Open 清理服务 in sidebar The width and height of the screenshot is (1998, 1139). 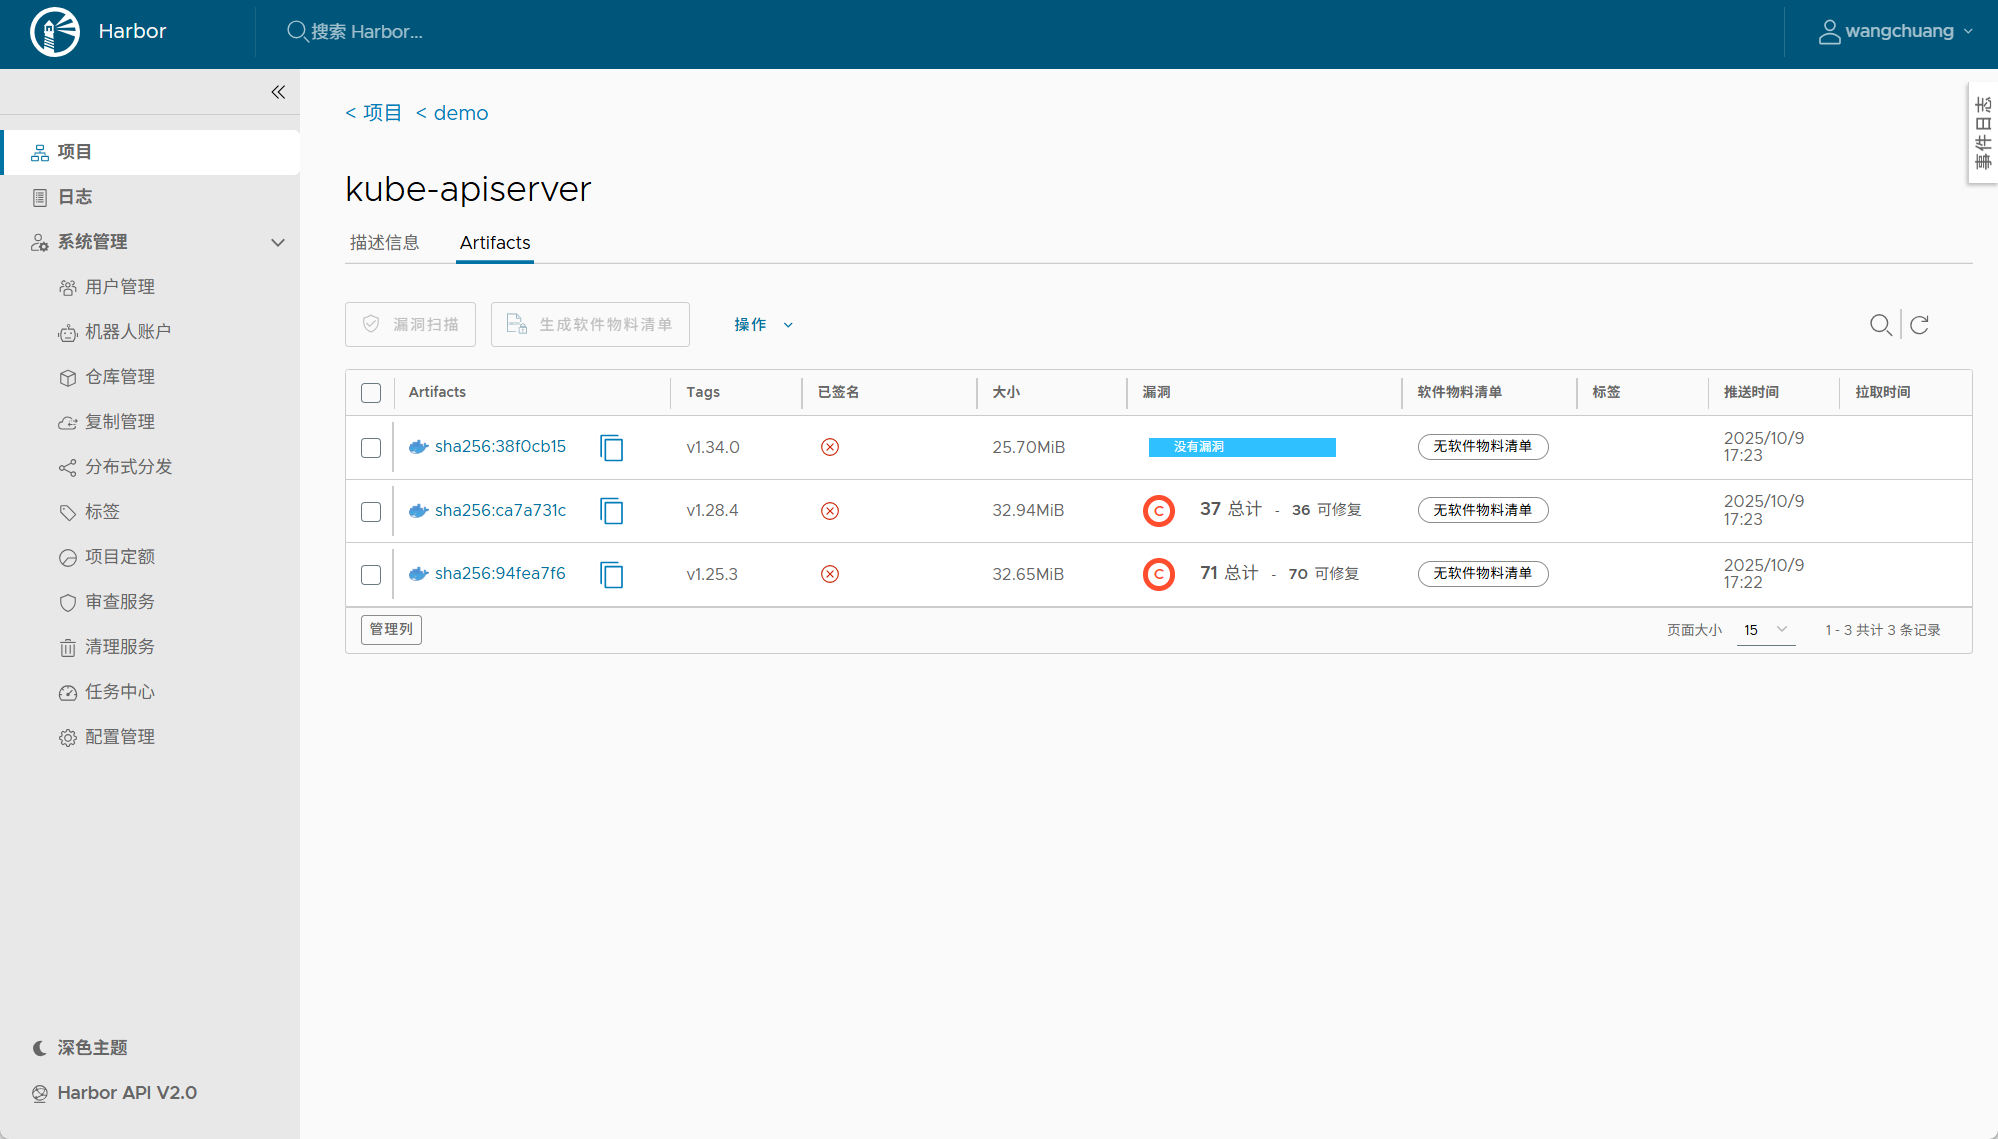click(119, 647)
